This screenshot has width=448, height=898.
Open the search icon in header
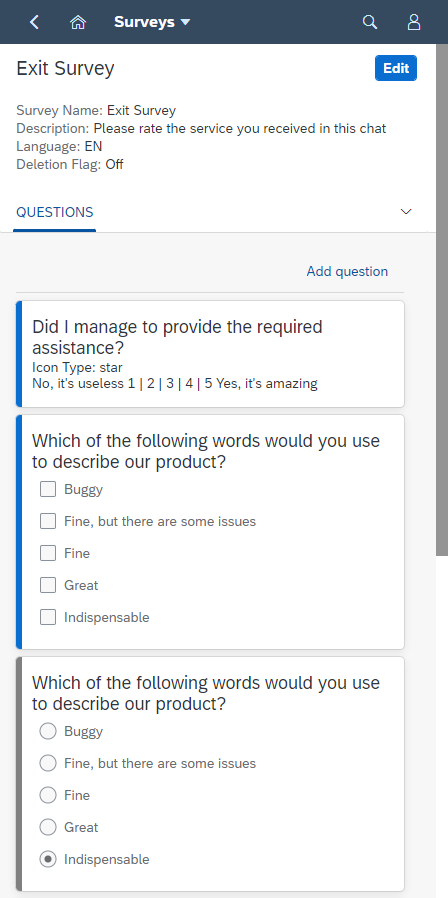click(370, 22)
